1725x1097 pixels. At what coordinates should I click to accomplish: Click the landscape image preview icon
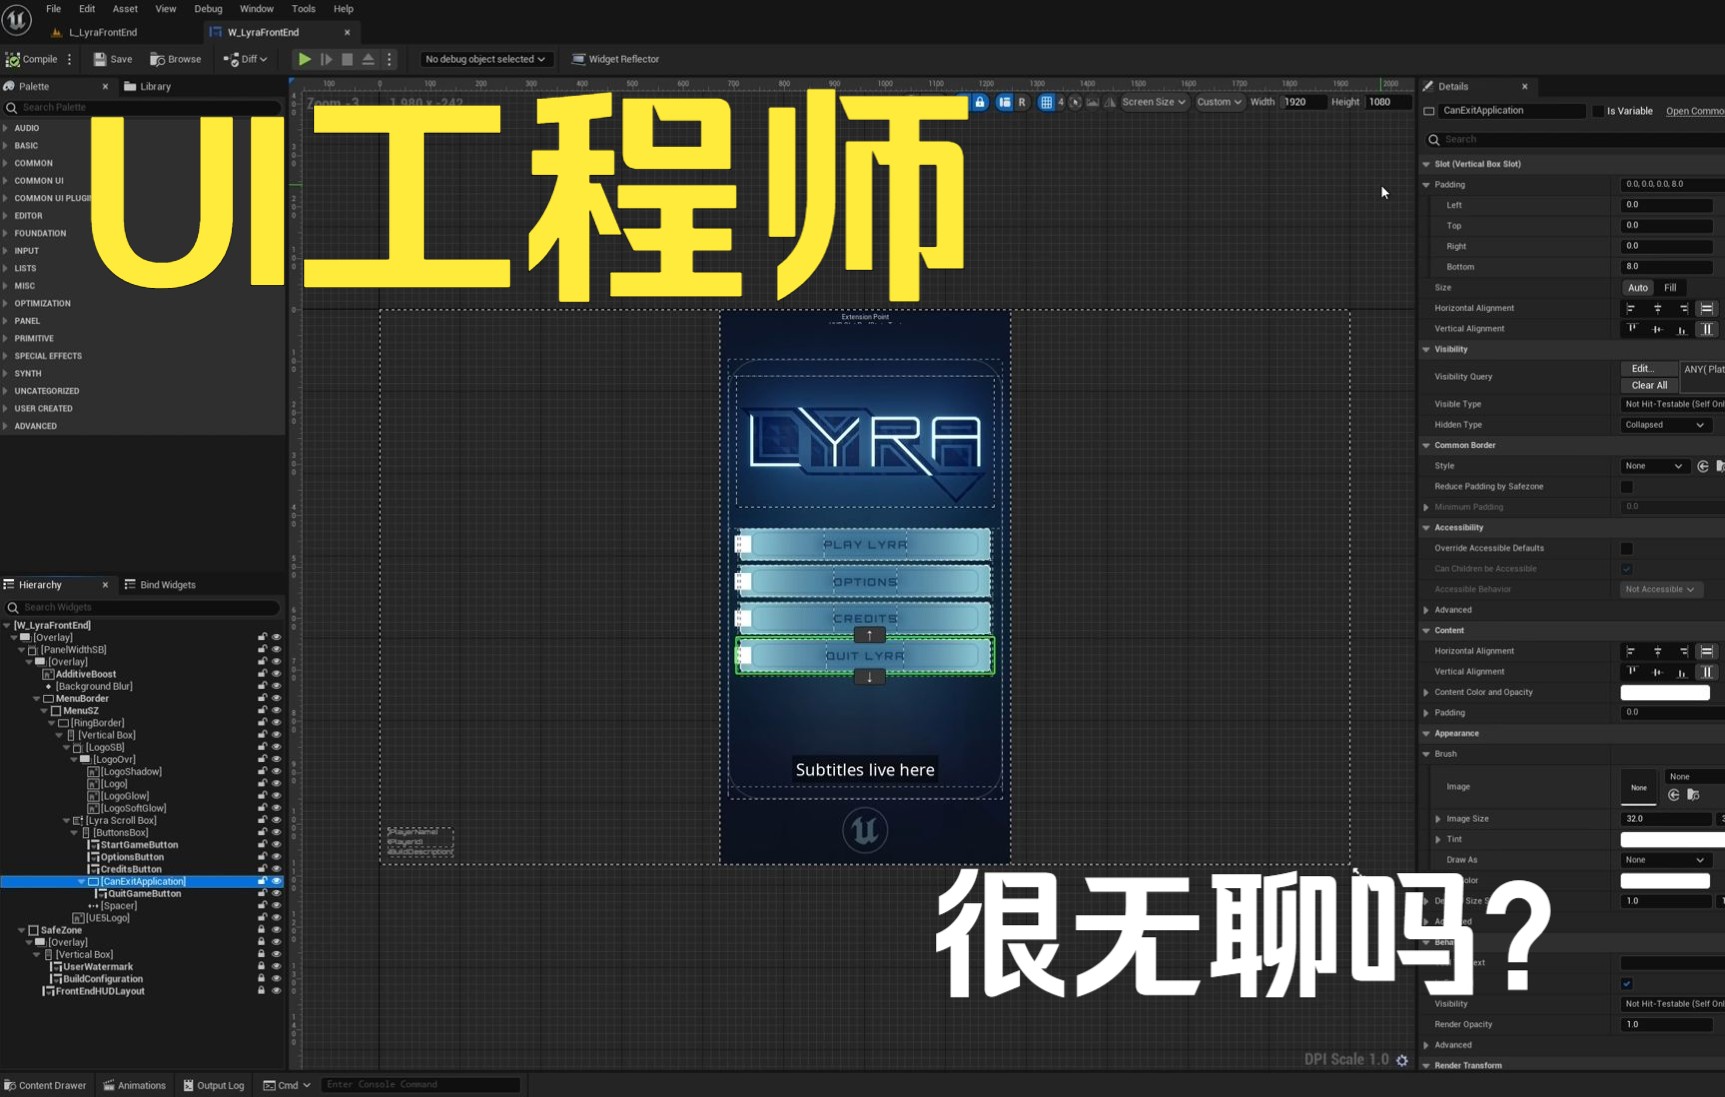1092,102
